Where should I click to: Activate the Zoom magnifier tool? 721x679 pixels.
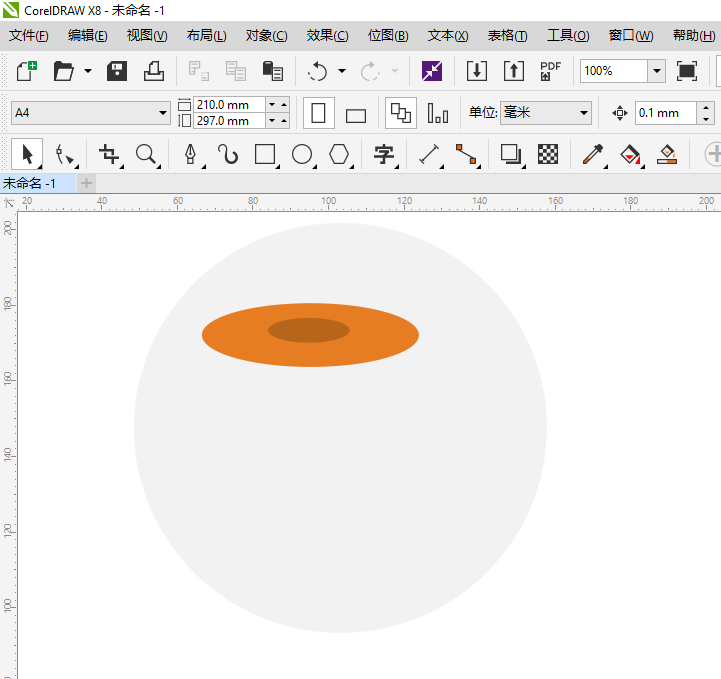(147, 154)
